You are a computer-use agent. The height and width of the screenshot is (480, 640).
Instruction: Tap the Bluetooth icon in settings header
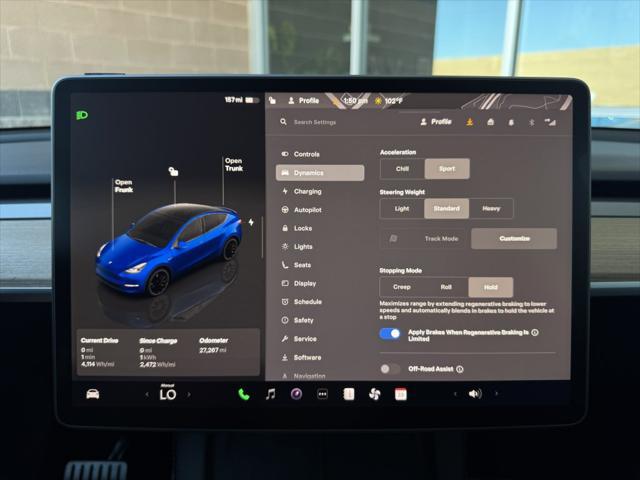click(x=531, y=122)
